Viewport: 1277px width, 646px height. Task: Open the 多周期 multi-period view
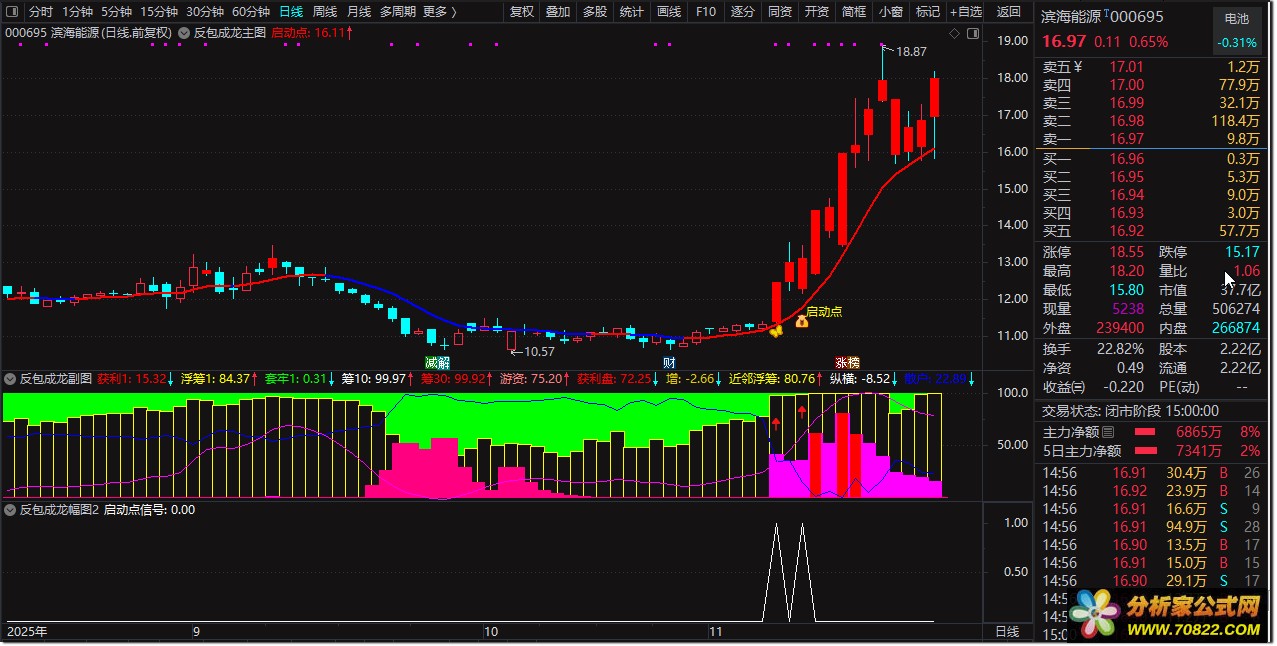click(x=398, y=12)
